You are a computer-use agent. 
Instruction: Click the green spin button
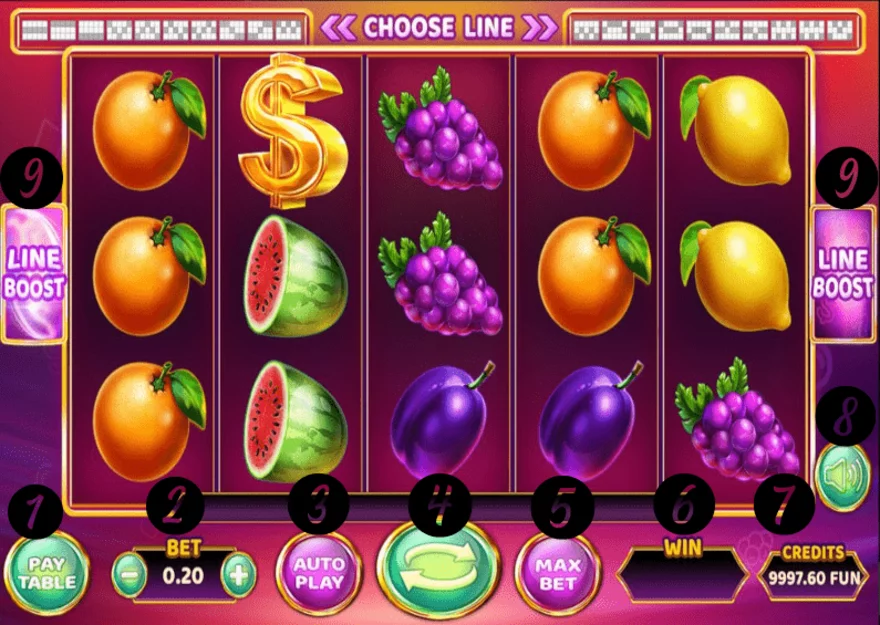coord(438,569)
